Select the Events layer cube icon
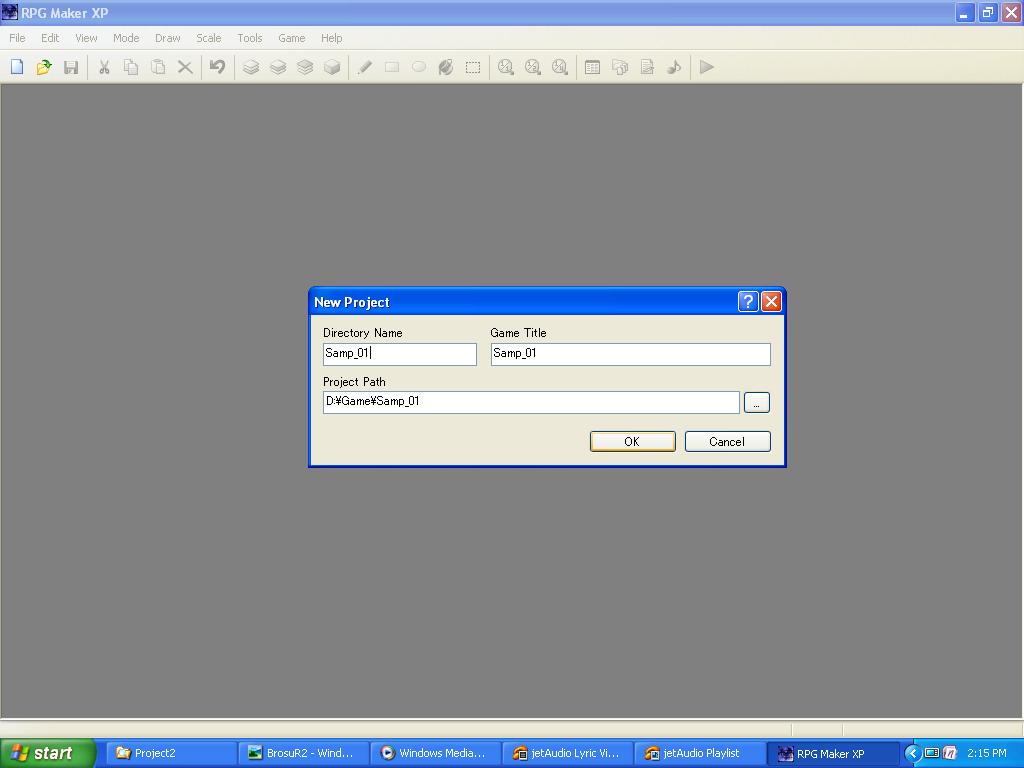The height and width of the screenshot is (768, 1024). (x=332, y=67)
